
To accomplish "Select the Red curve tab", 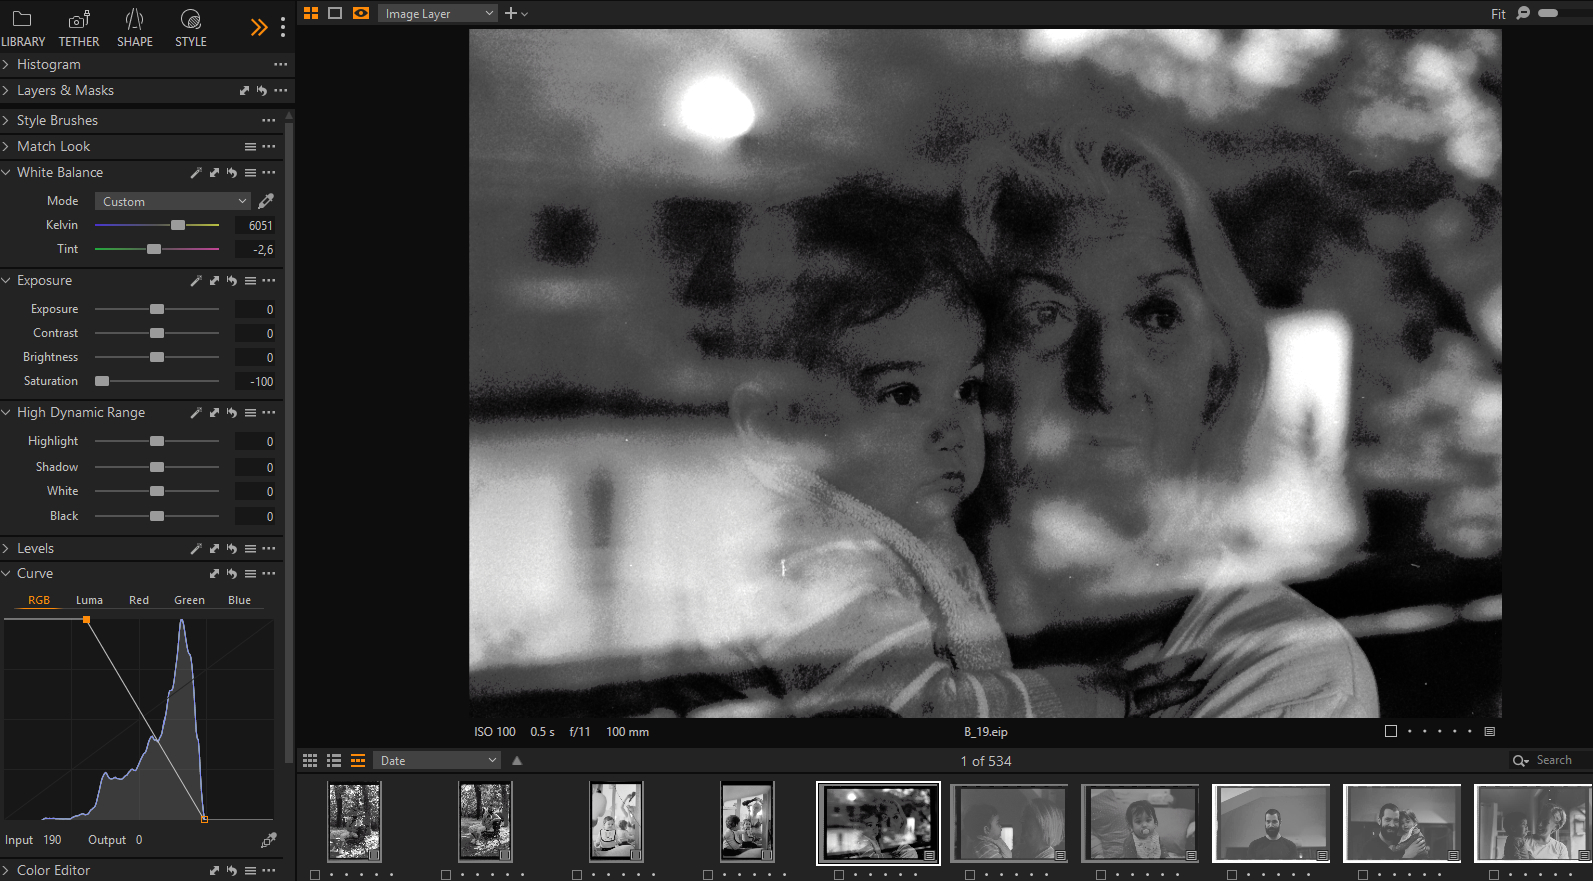I will point(139,600).
